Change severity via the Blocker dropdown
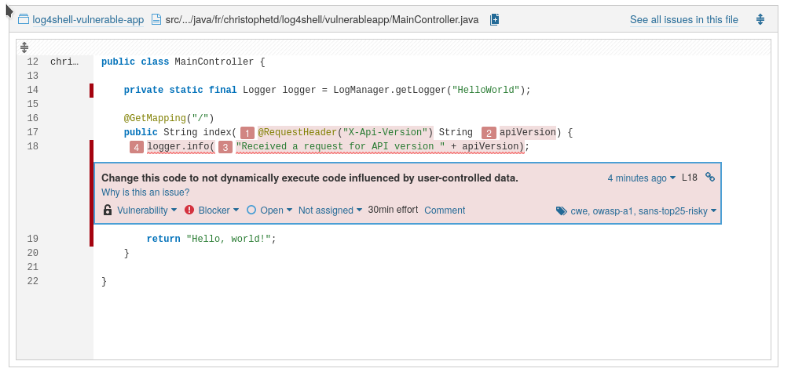 pyautogui.click(x=219, y=210)
